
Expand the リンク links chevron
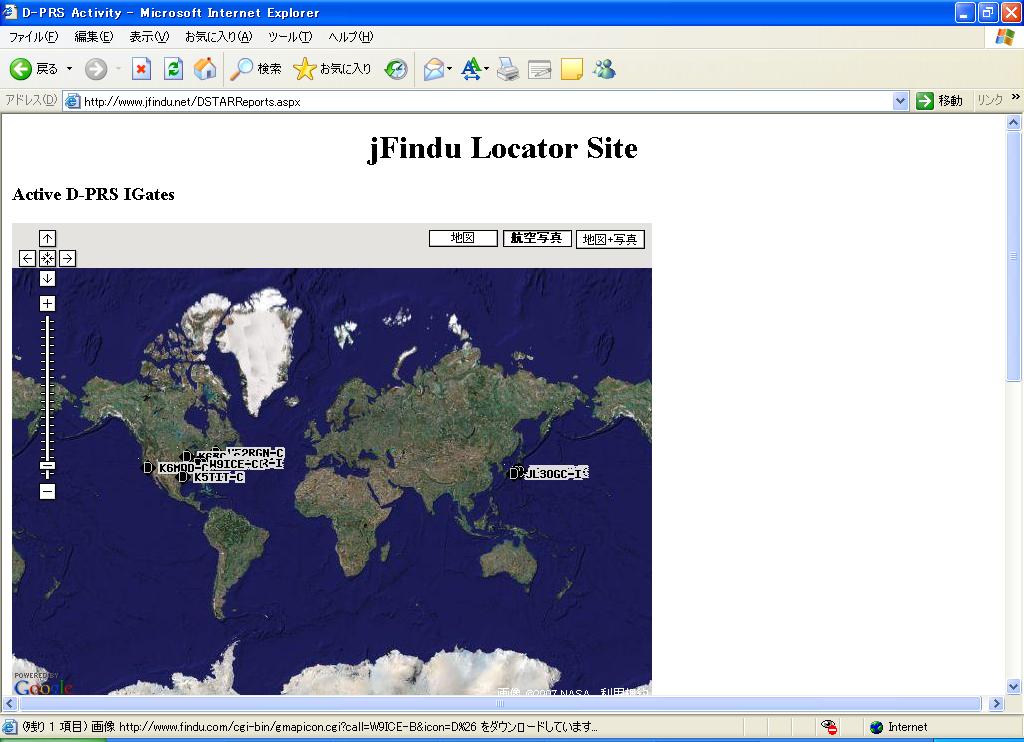coord(1016,97)
